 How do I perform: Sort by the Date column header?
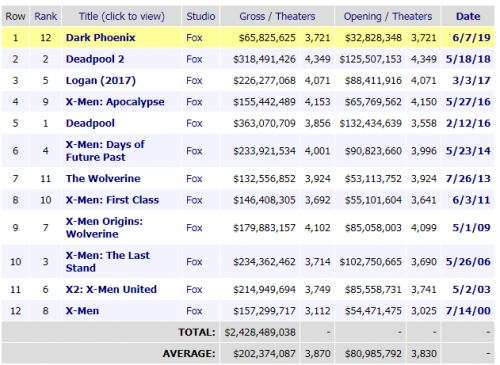tap(468, 16)
